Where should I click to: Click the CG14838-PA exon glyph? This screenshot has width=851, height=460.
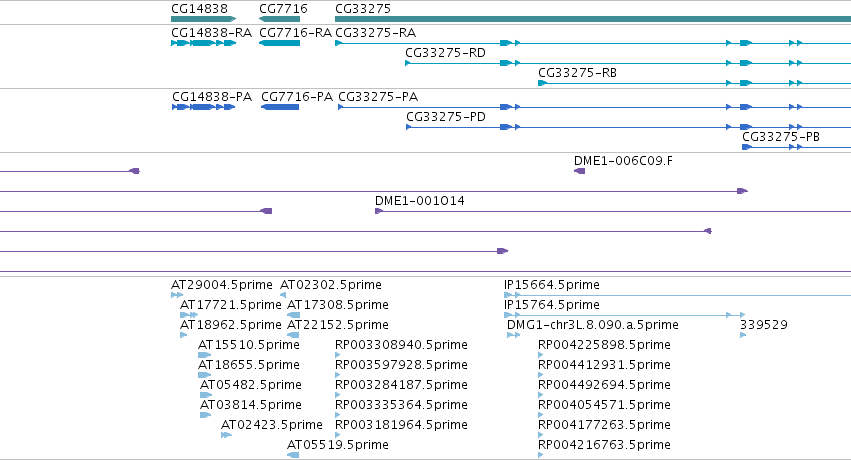204,107
